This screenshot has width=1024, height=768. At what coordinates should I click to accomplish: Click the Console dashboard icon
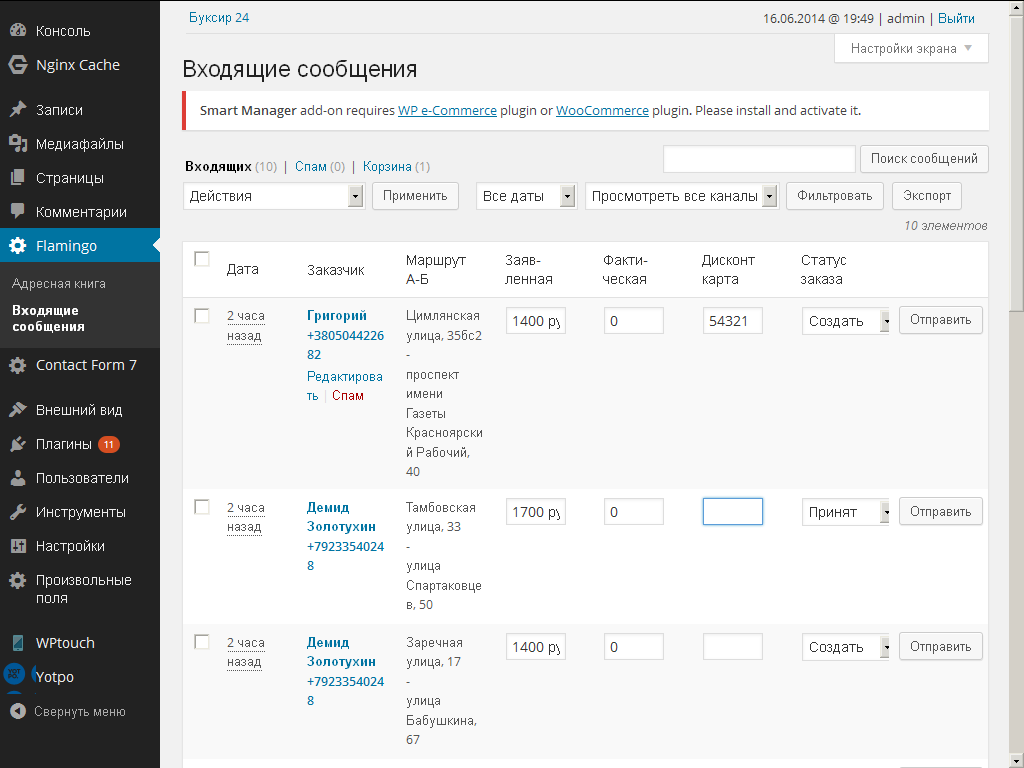(18, 31)
